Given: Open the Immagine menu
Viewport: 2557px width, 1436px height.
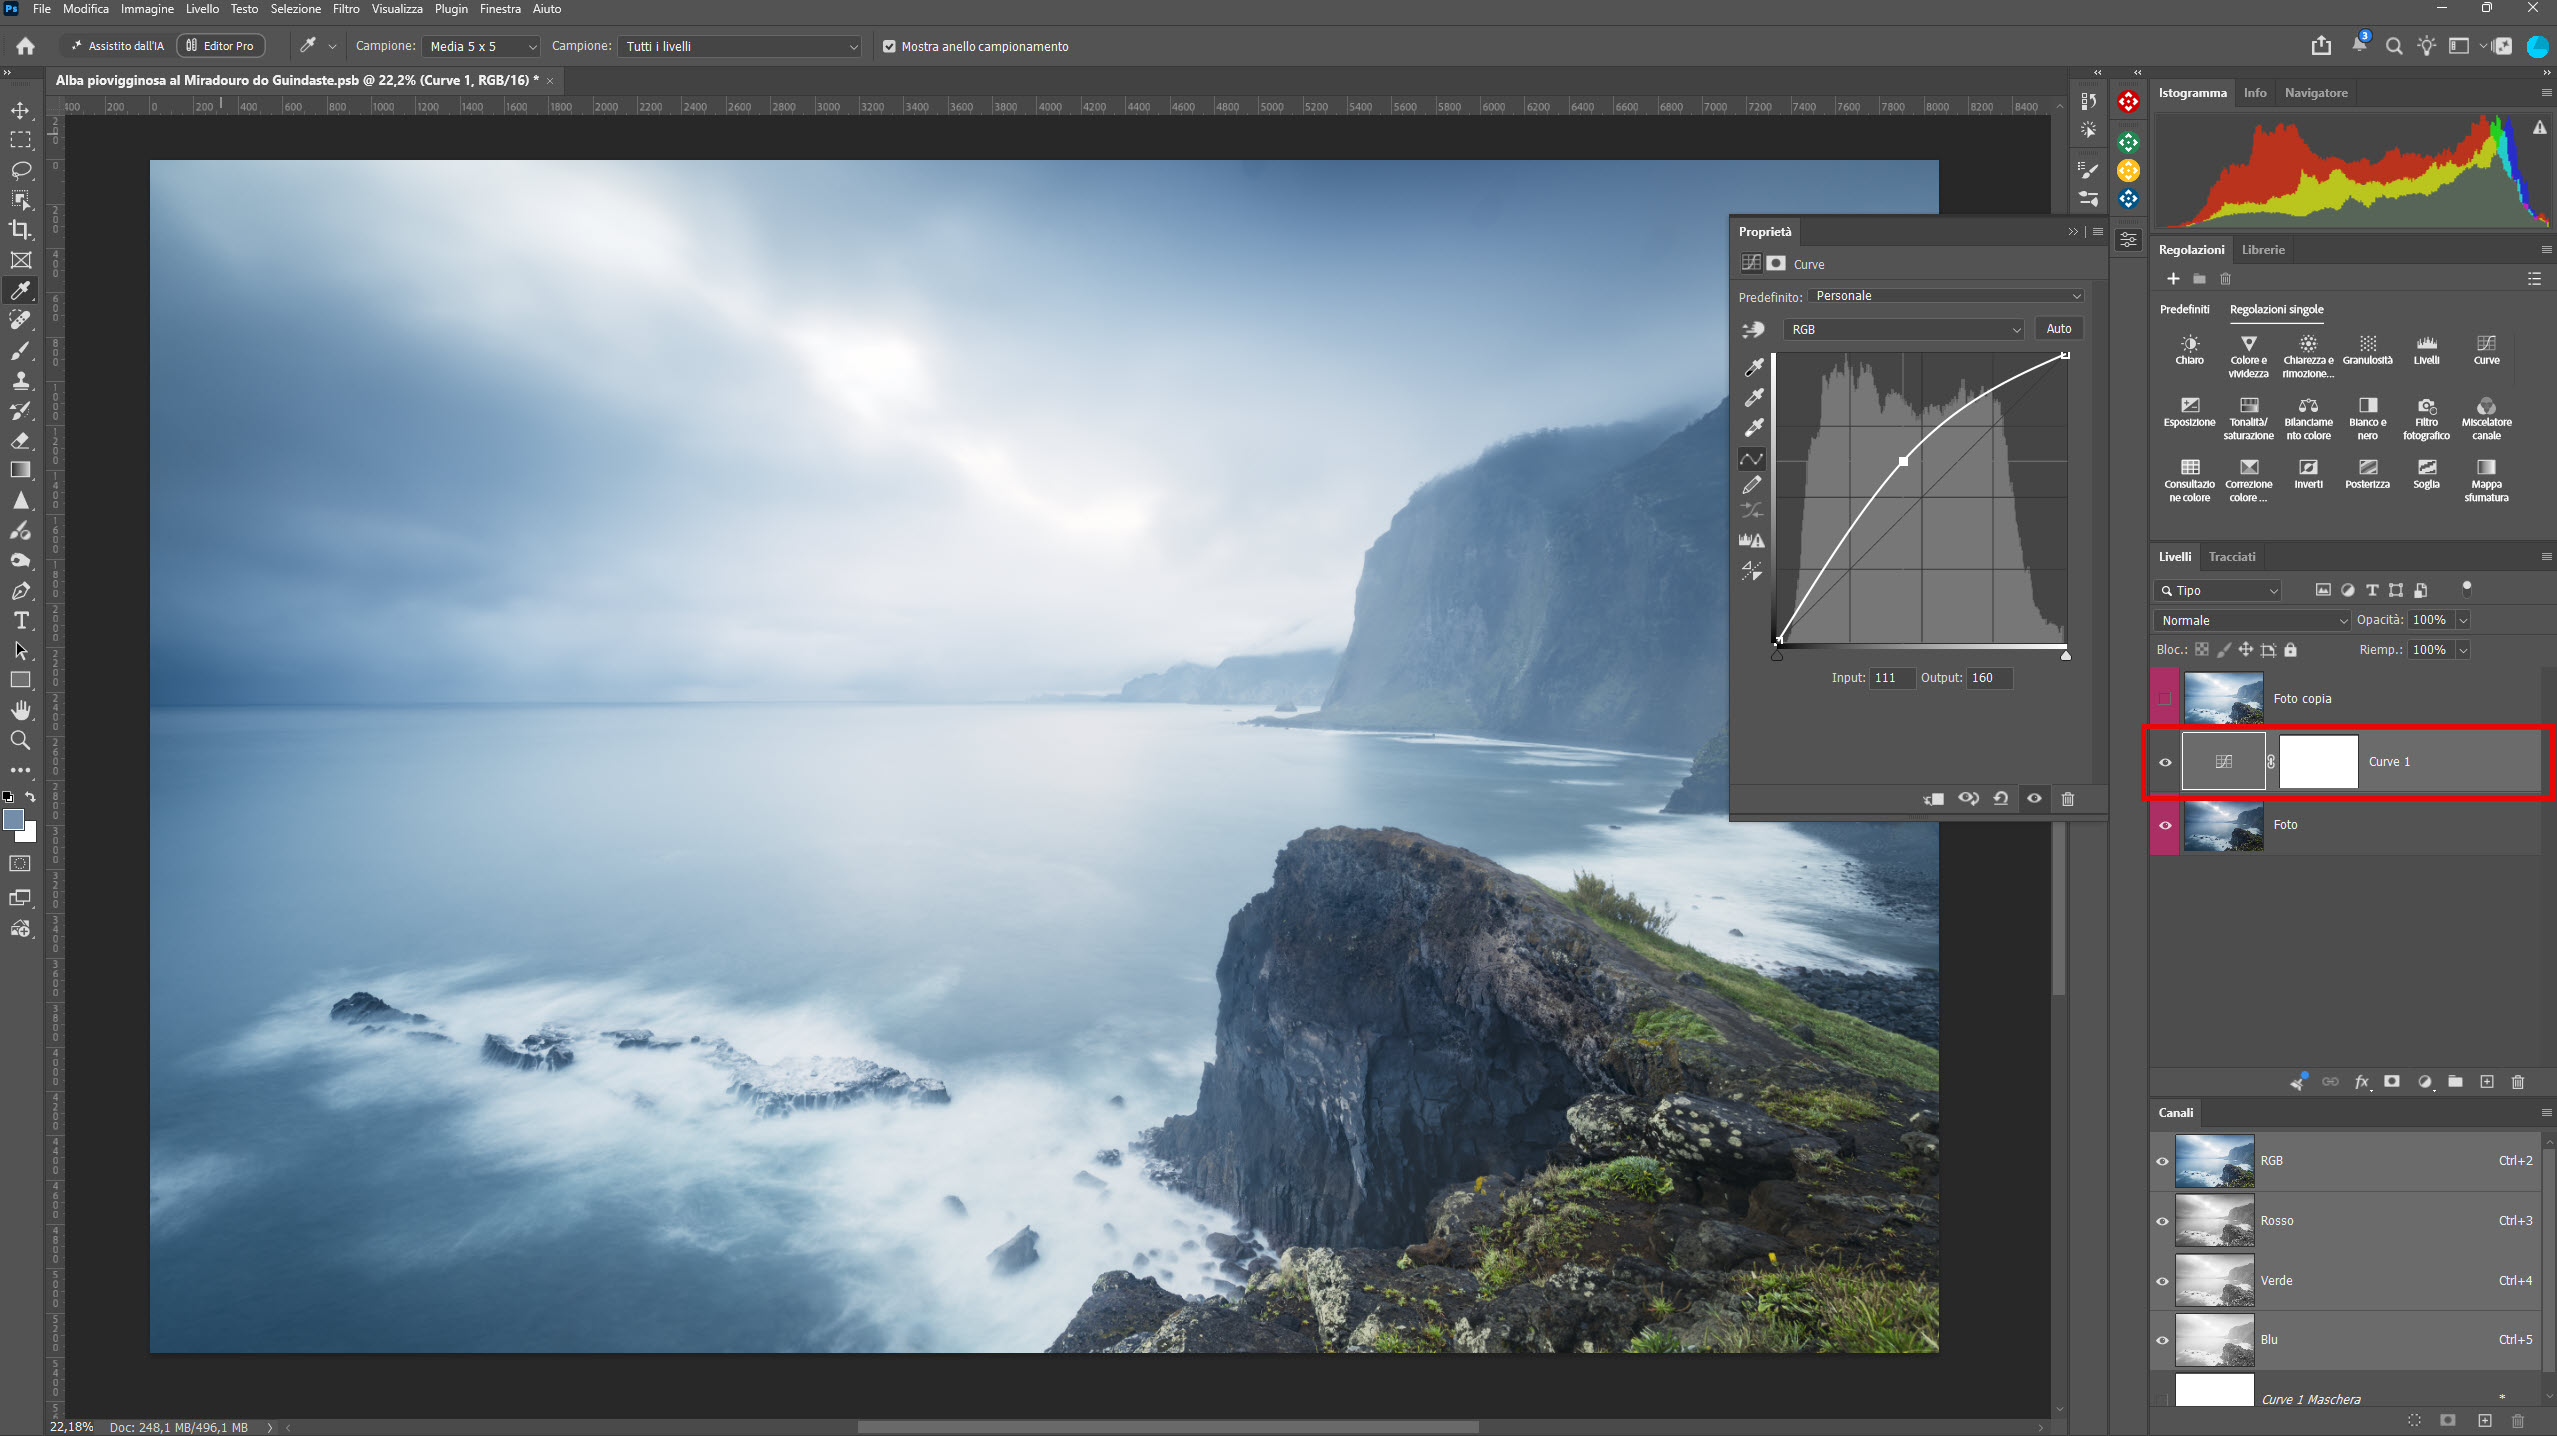Looking at the screenshot, I should (x=147, y=9).
